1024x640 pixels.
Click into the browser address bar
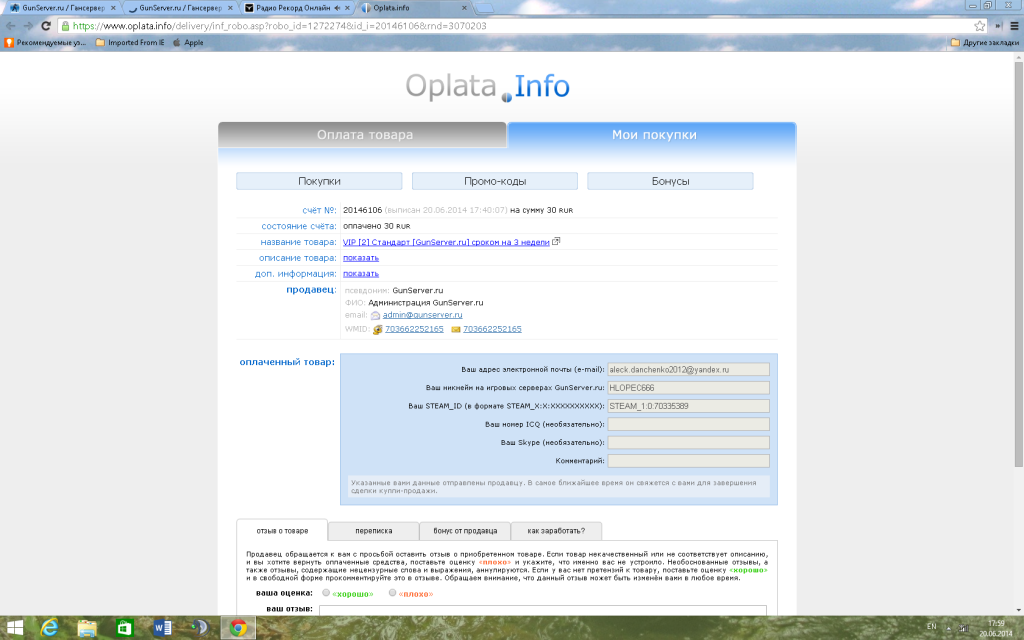(x=500, y=26)
